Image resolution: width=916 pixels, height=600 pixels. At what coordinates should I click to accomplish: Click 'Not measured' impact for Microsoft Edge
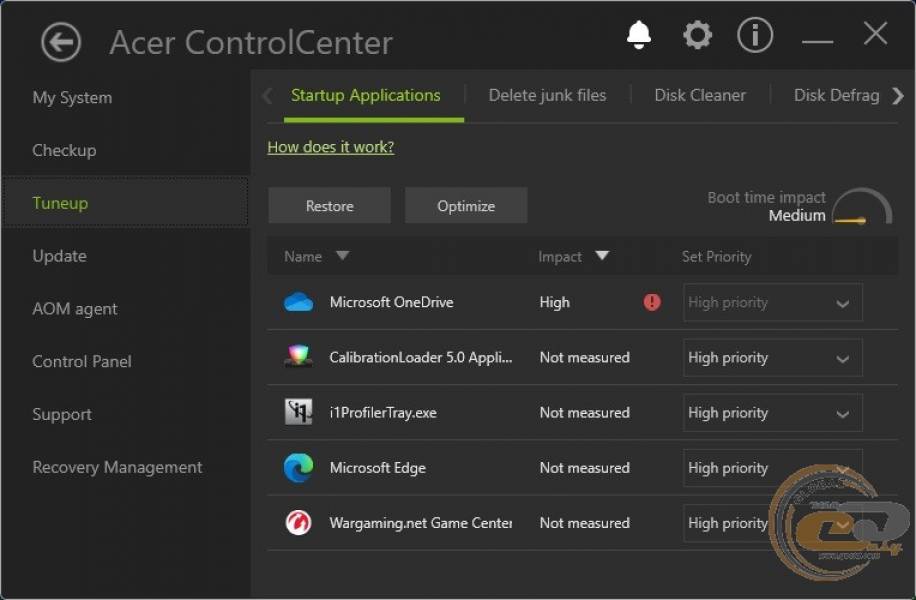pos(585,468)
